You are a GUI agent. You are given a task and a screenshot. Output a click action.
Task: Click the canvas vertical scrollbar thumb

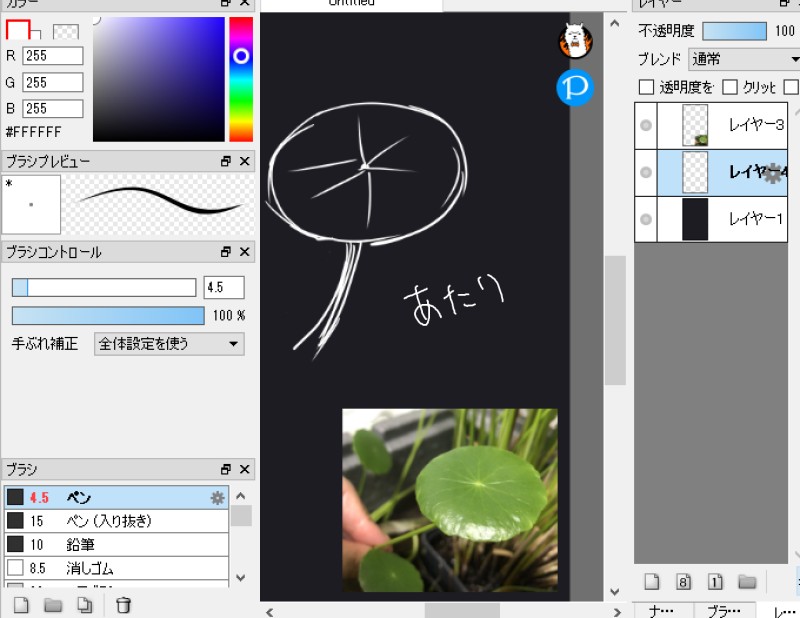click(615, 320)
